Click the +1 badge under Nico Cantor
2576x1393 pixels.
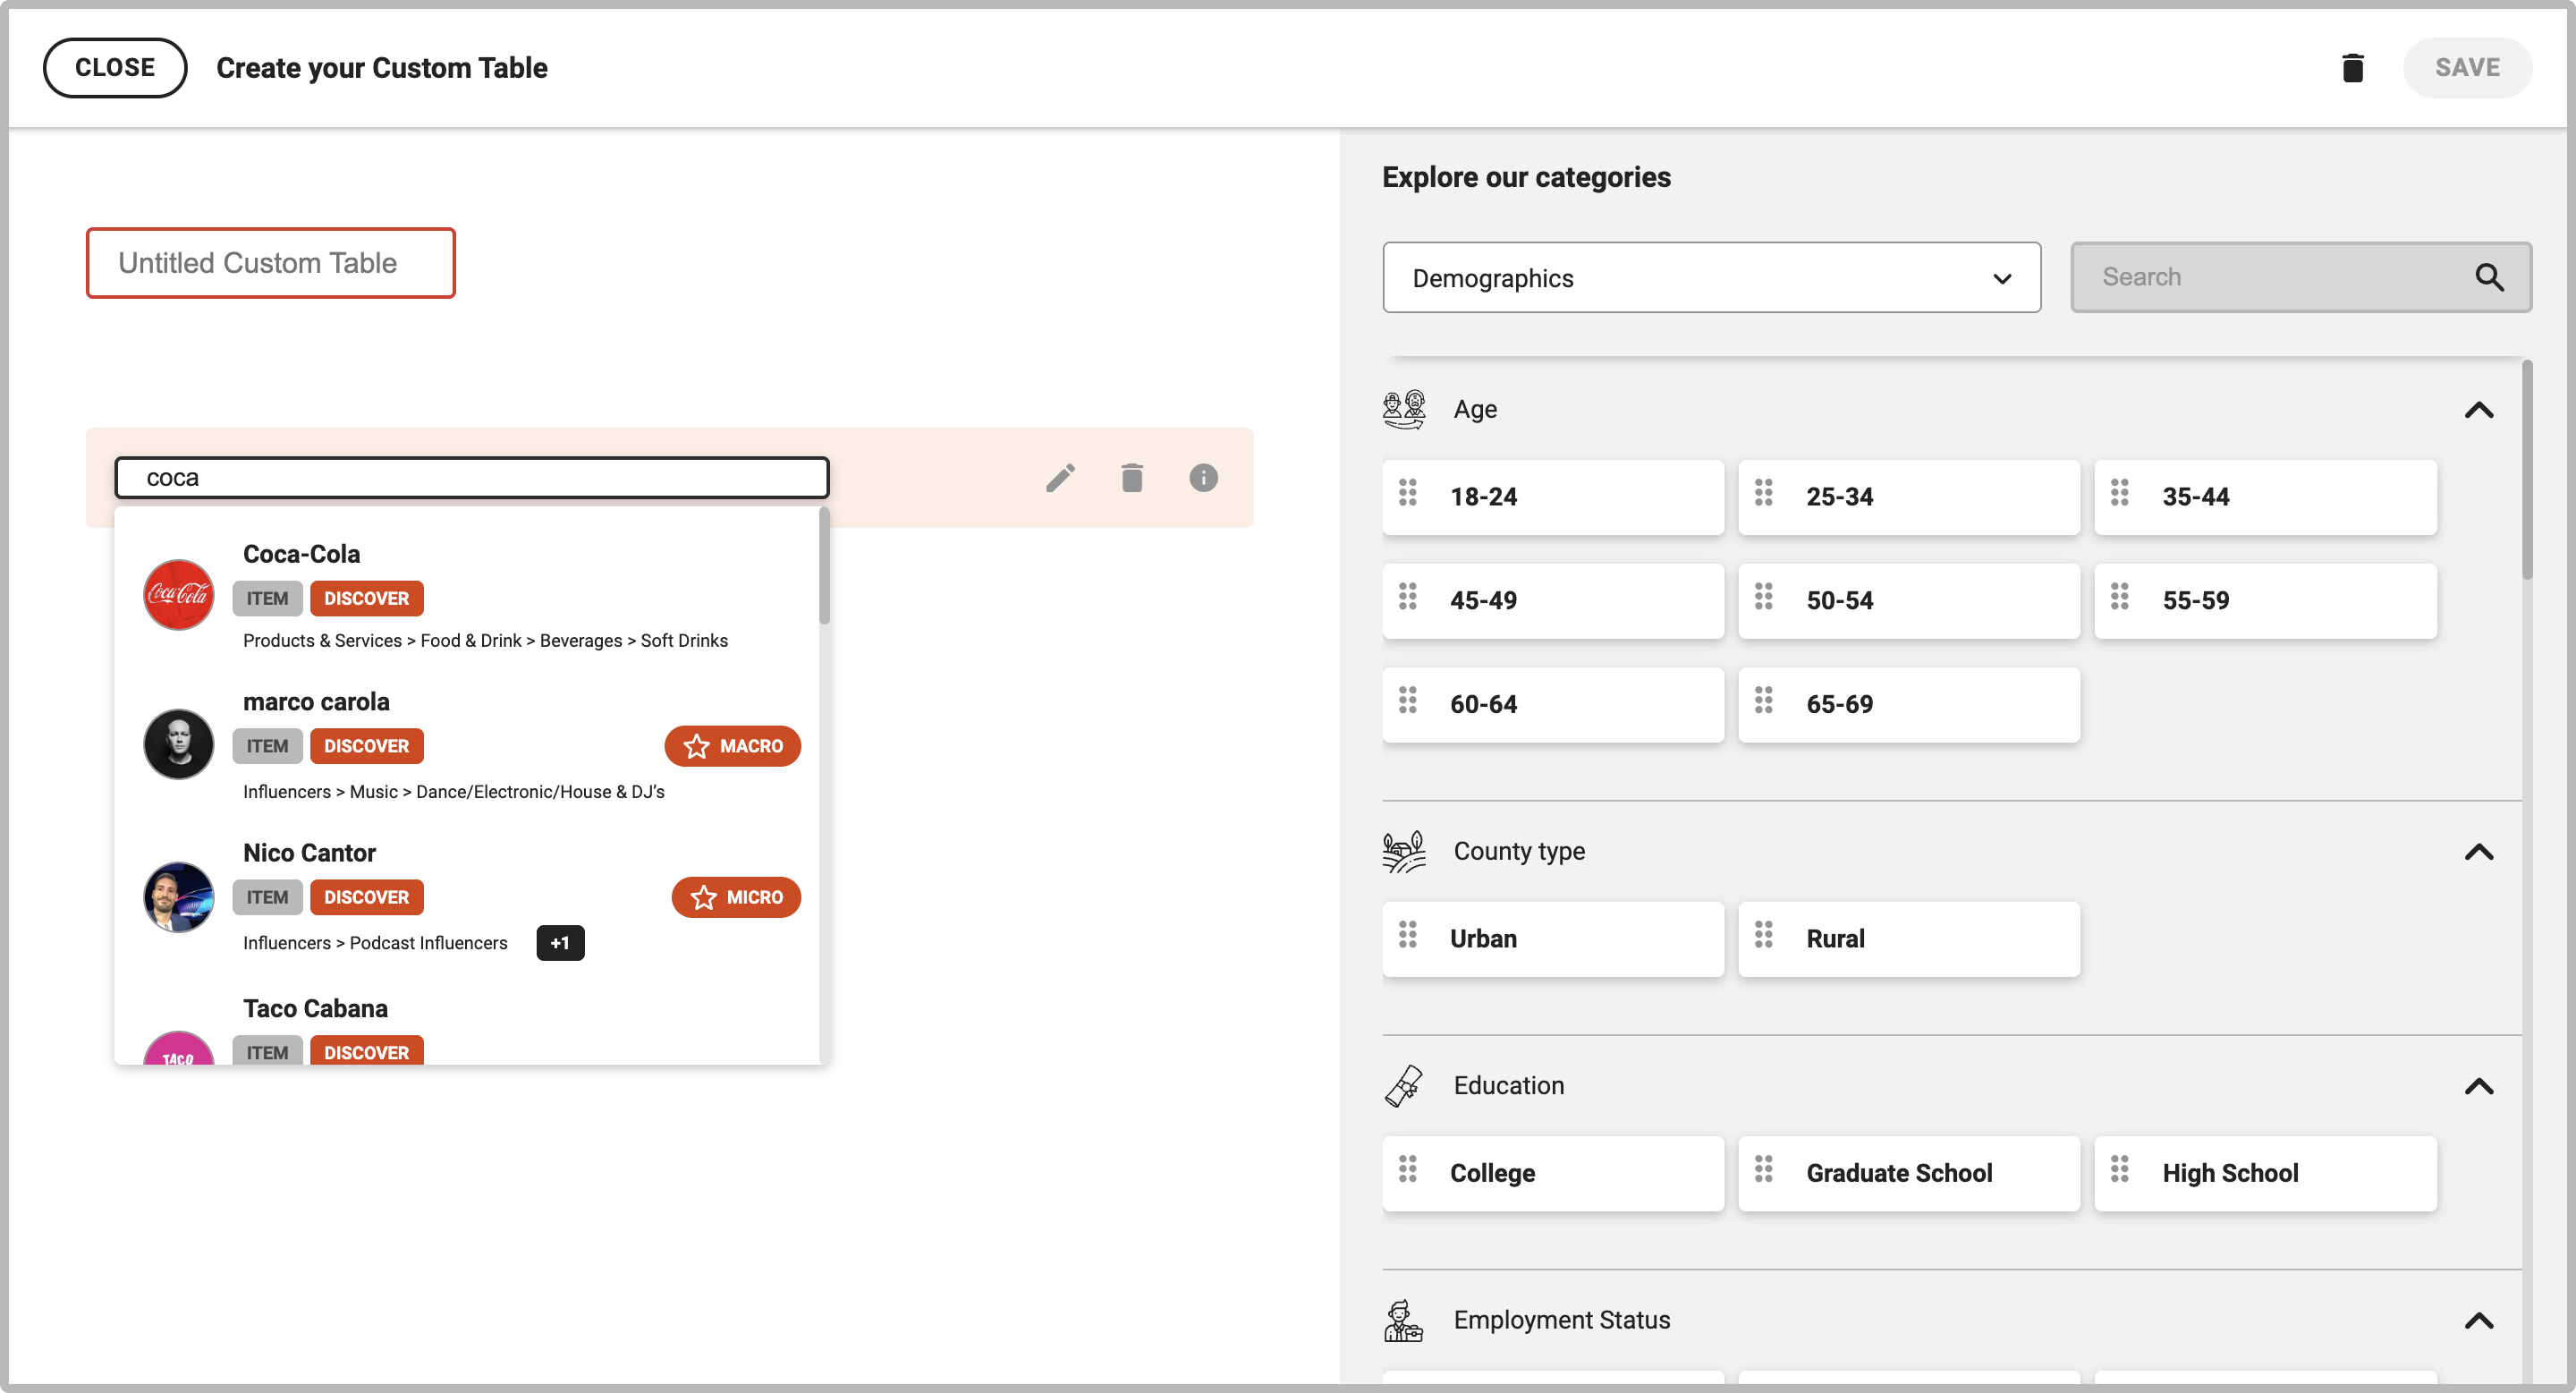[x=559, y=943]
